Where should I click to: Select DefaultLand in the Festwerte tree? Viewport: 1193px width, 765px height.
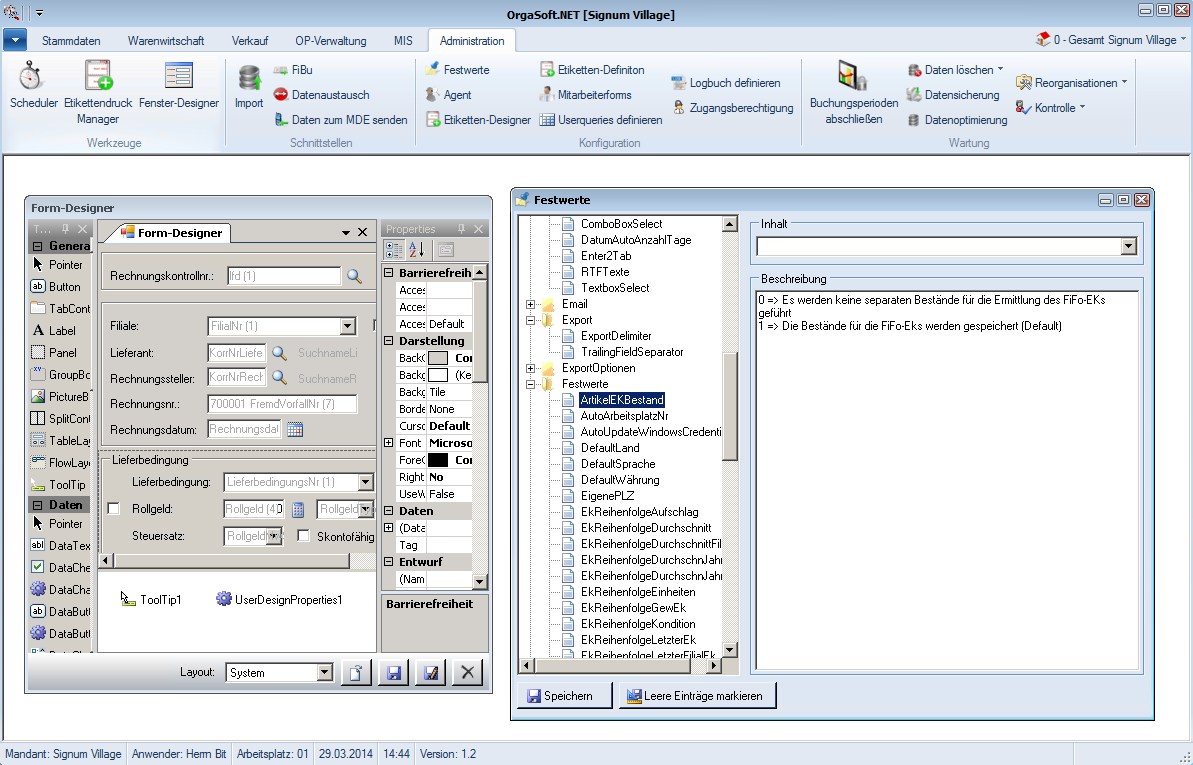pos(609,448)
